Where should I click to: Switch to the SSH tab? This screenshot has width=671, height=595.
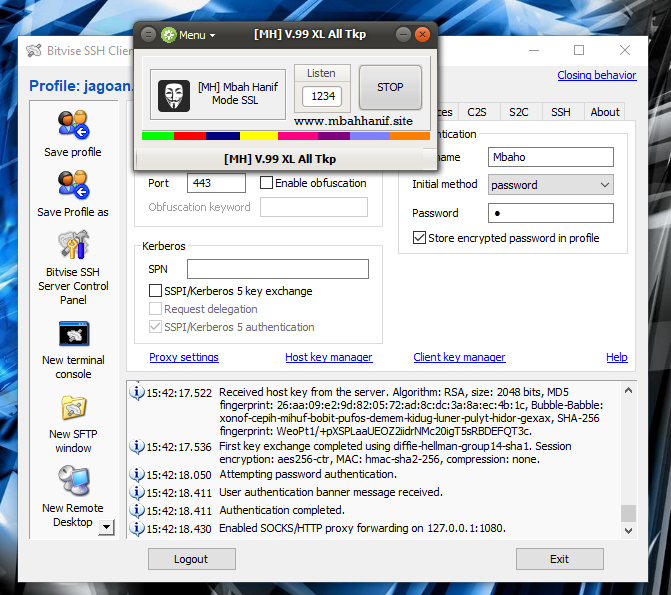(561, 112)
